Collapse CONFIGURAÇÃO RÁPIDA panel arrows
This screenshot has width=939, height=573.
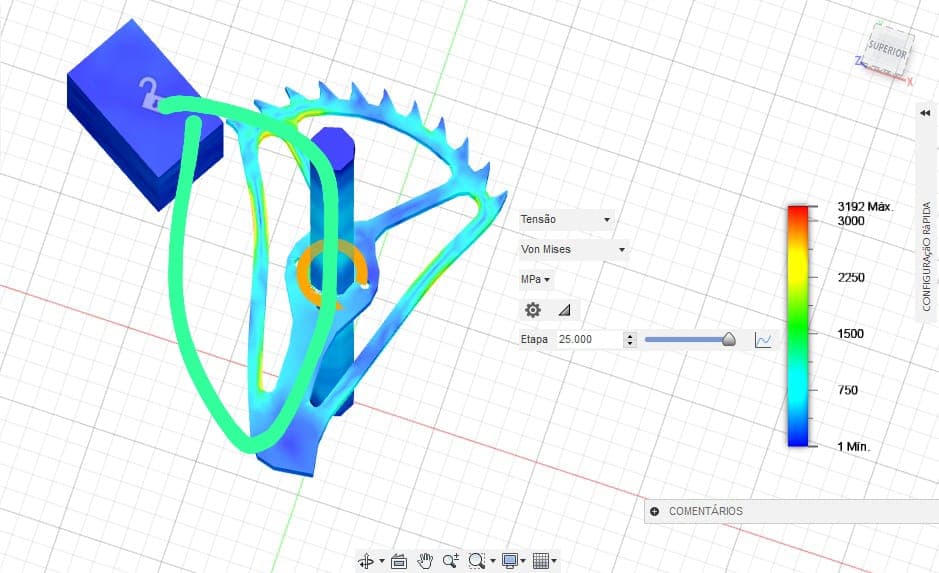925,113
